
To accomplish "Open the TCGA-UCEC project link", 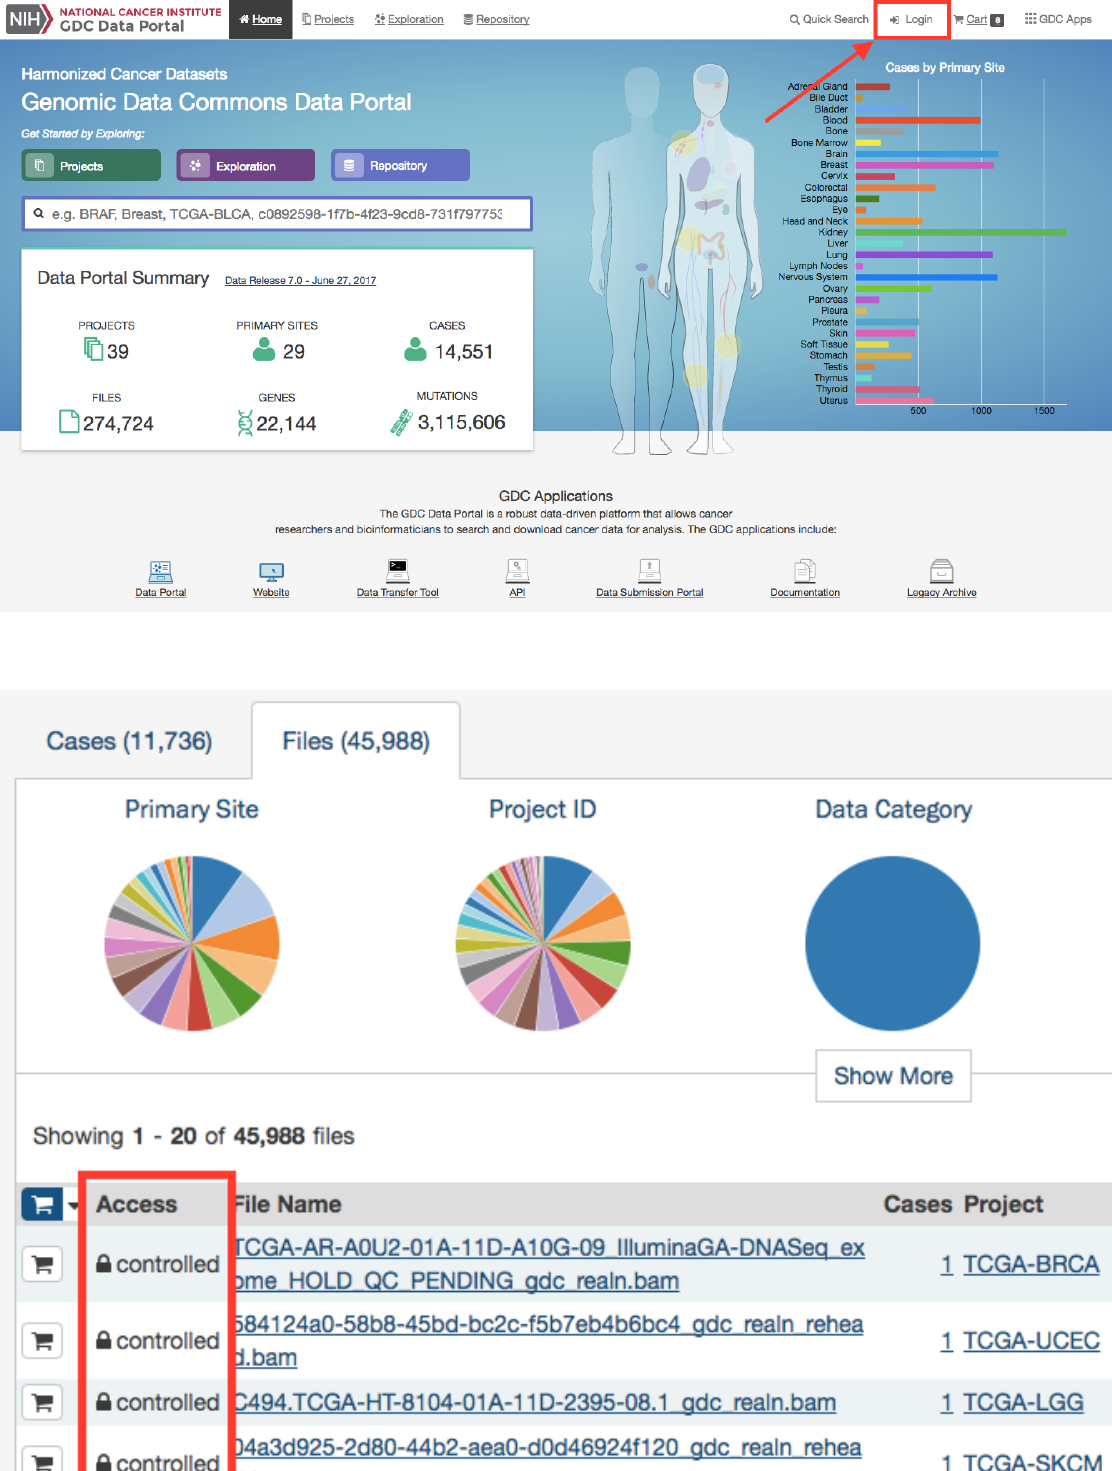I will point(1031,1340).
